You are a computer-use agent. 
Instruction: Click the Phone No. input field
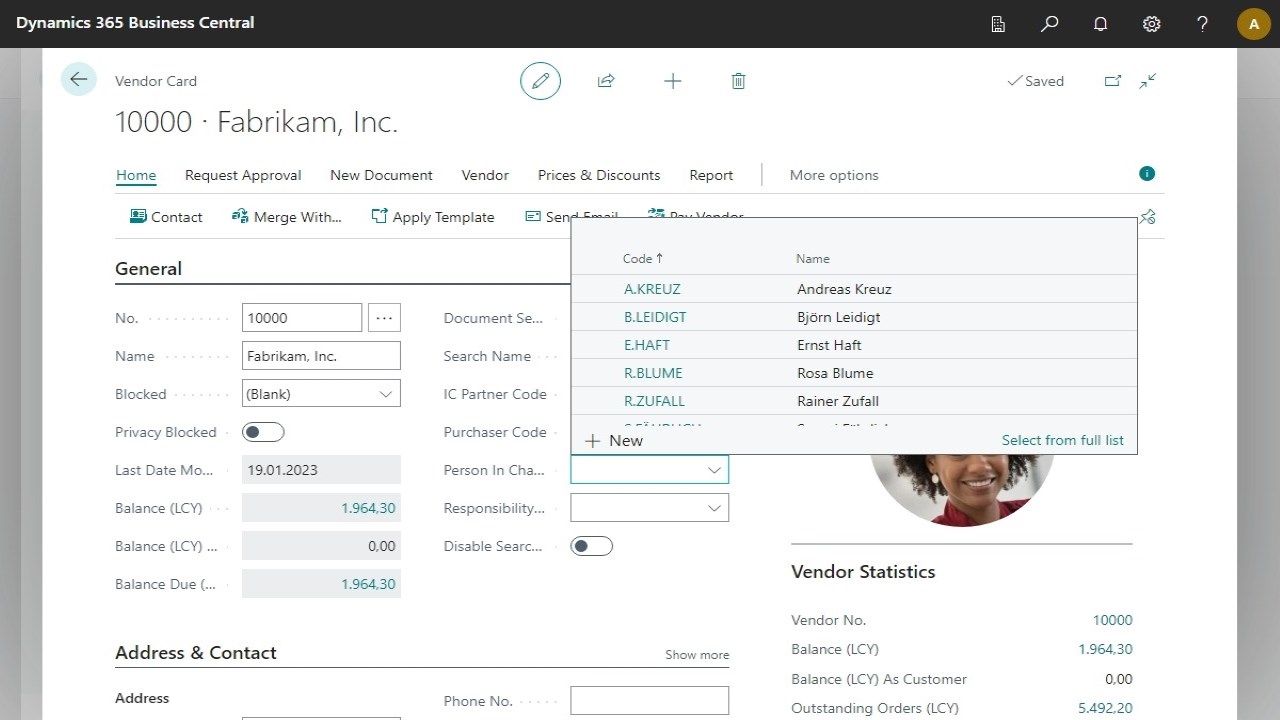pyautogui.click(x=649, y=700)
